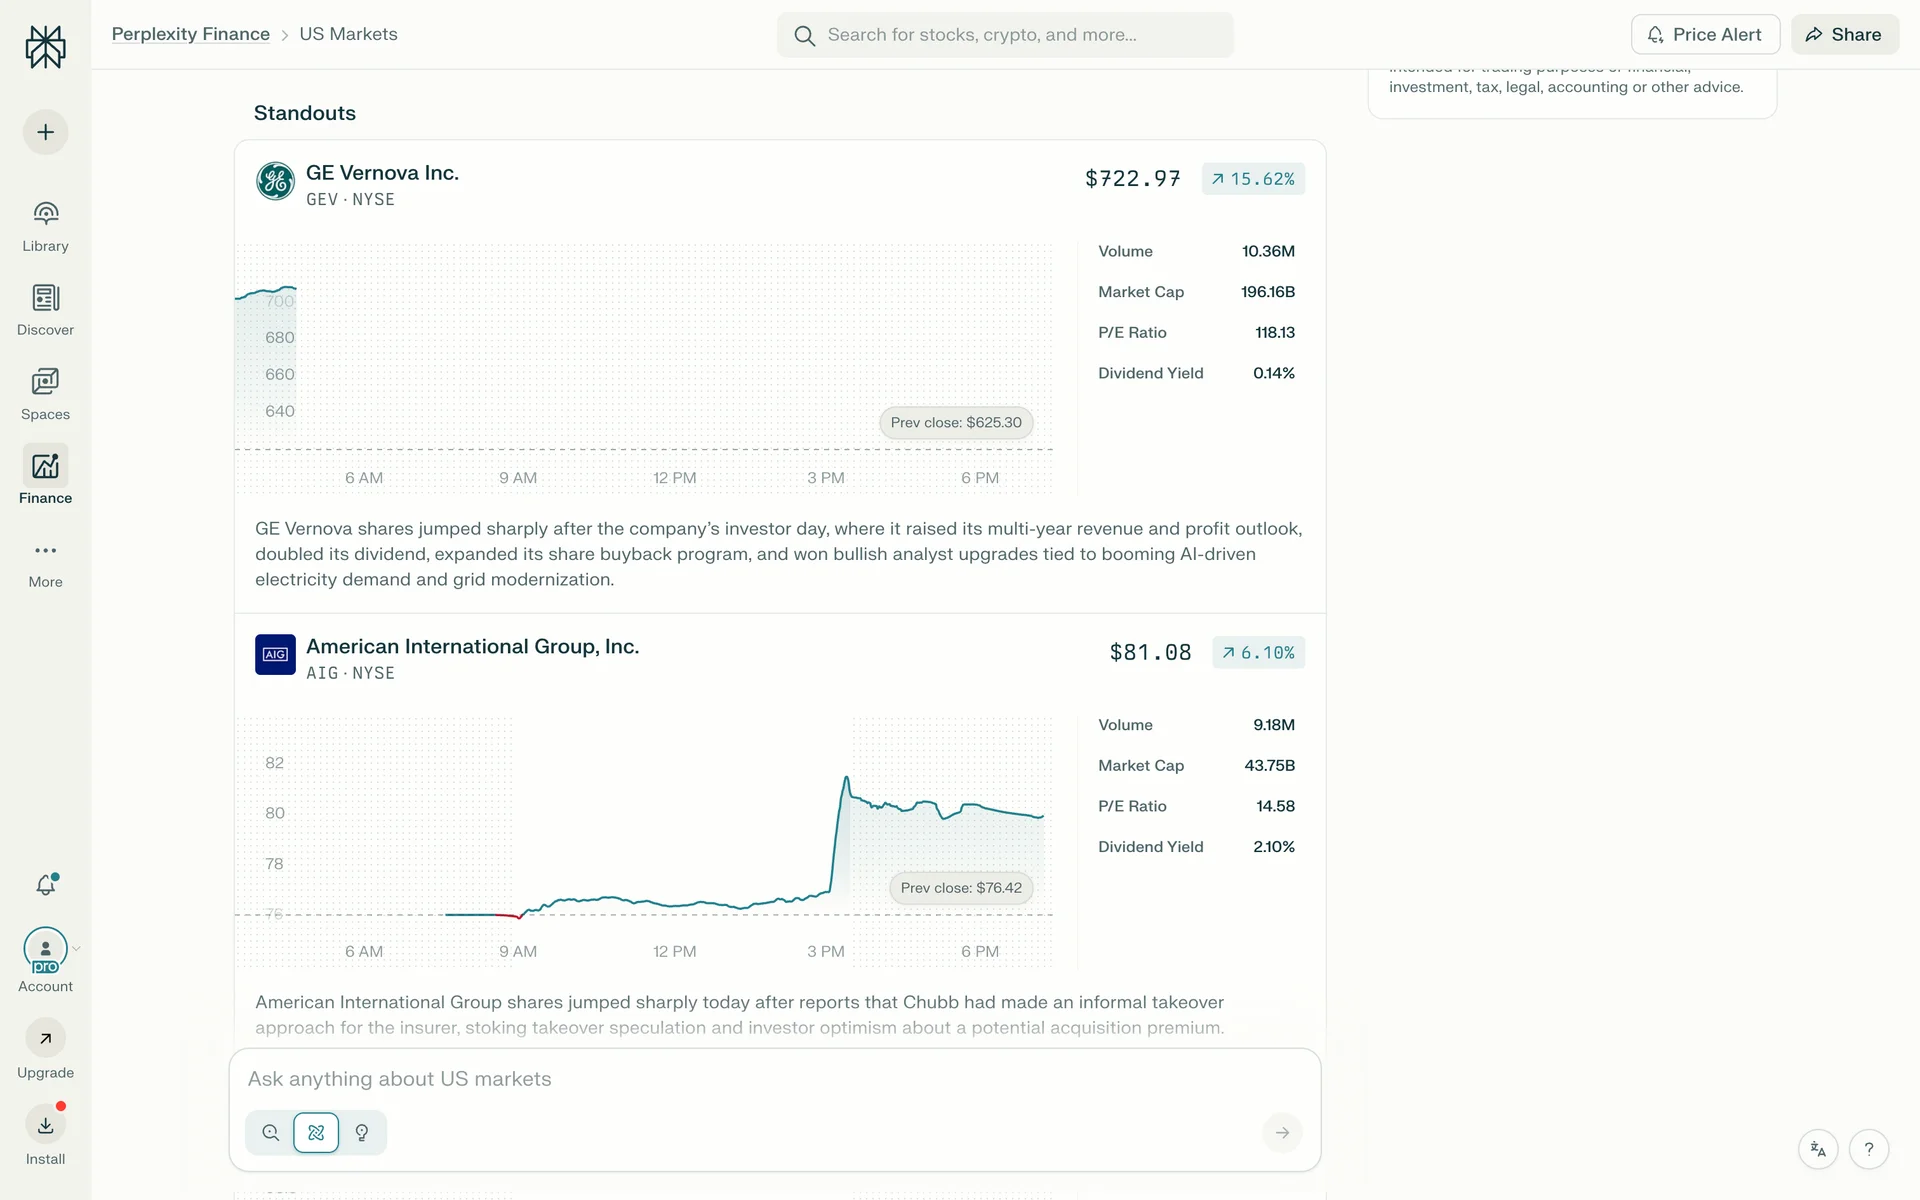This screenshot has height=1200, width=1920.
Task: Open notifications bell in sidebar
Action: [46, 885]
